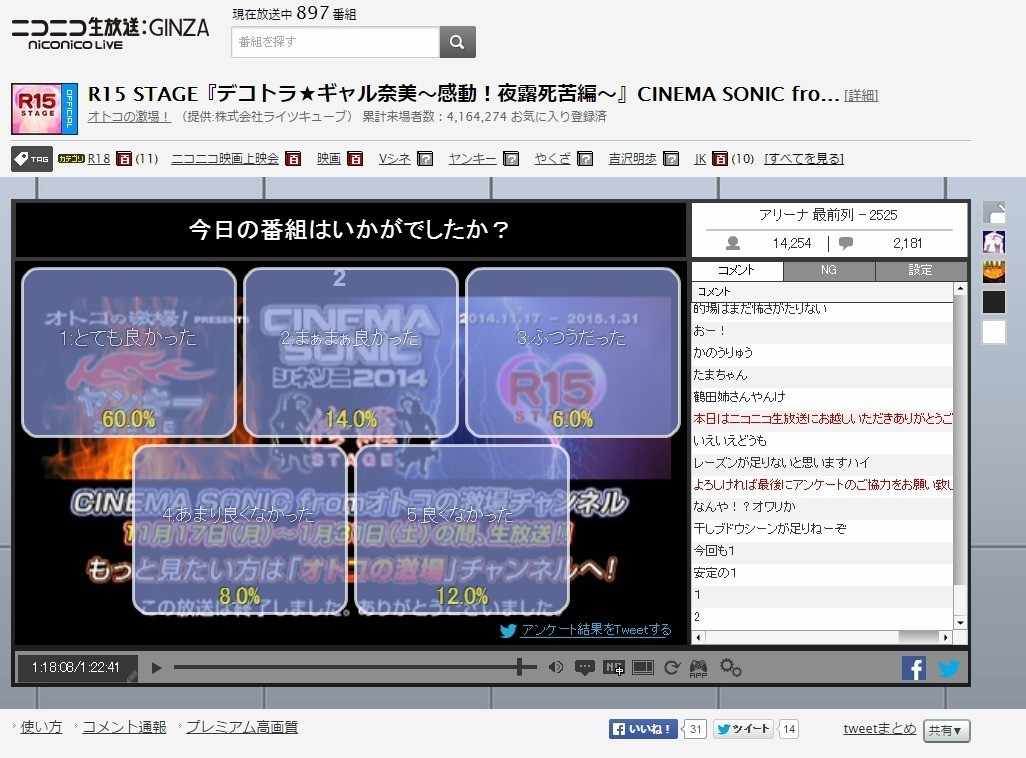This screenshot has width=1026, height=758.
Task: Open dictionary icon beside 映画 tag
Action: point(355,158)
